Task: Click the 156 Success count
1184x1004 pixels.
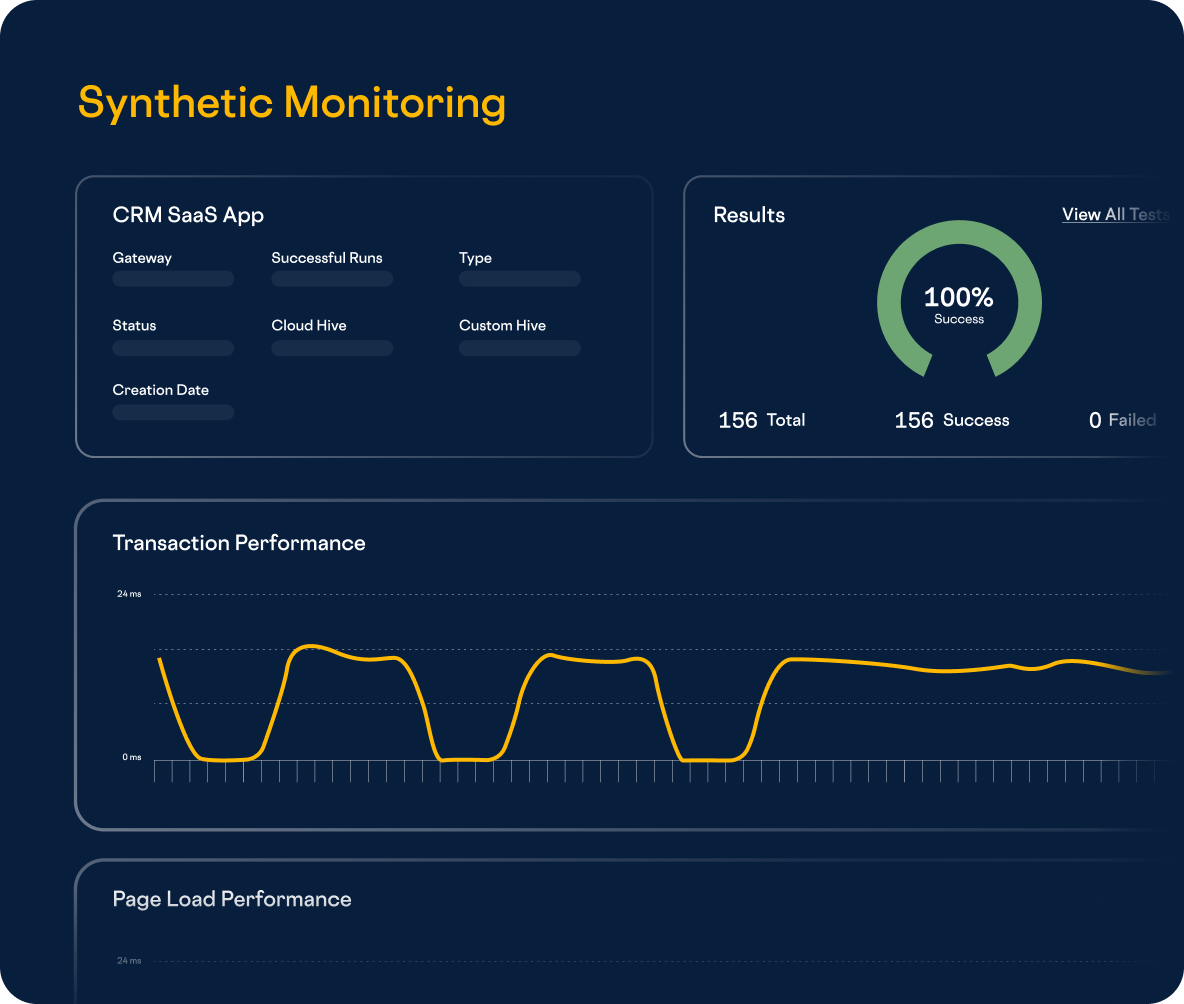Action: (x=951, y=420)
